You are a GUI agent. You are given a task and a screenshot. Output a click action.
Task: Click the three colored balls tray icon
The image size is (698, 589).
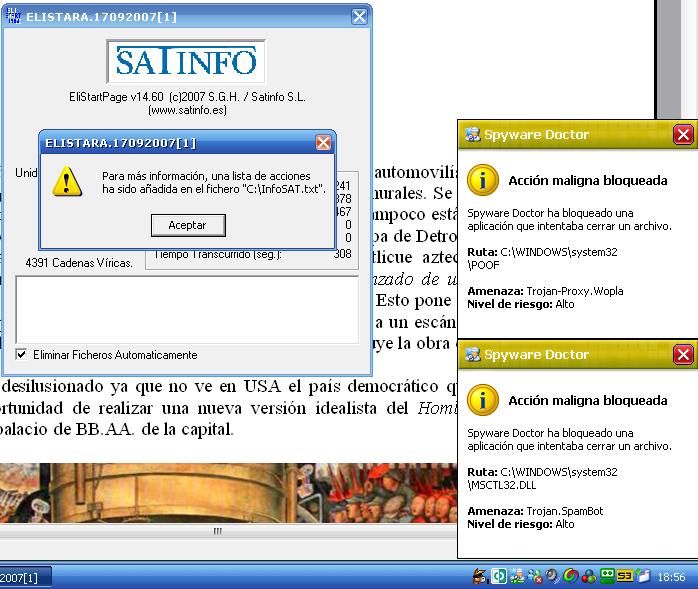(x=588, y=577)
